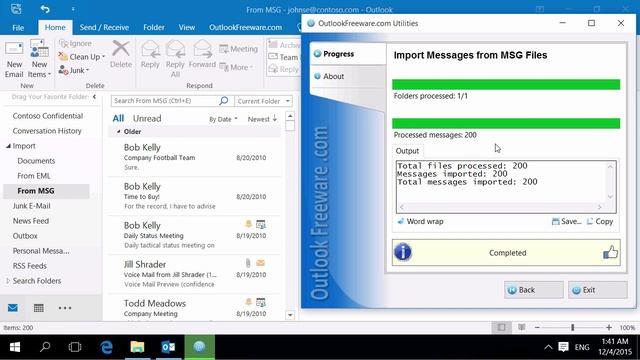Click the Undo arrow in title bar

coord(45,9)
